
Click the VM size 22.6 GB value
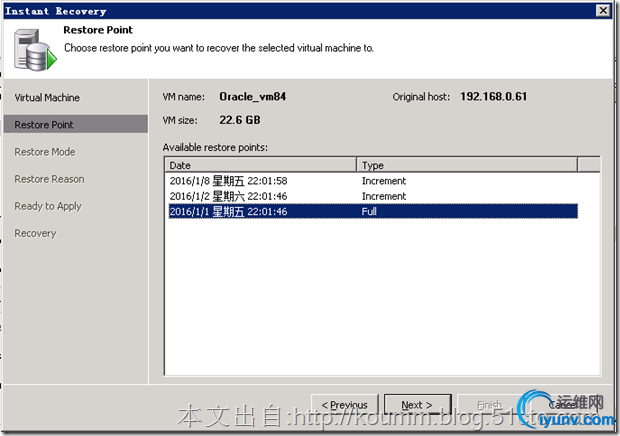coord(240,120)
